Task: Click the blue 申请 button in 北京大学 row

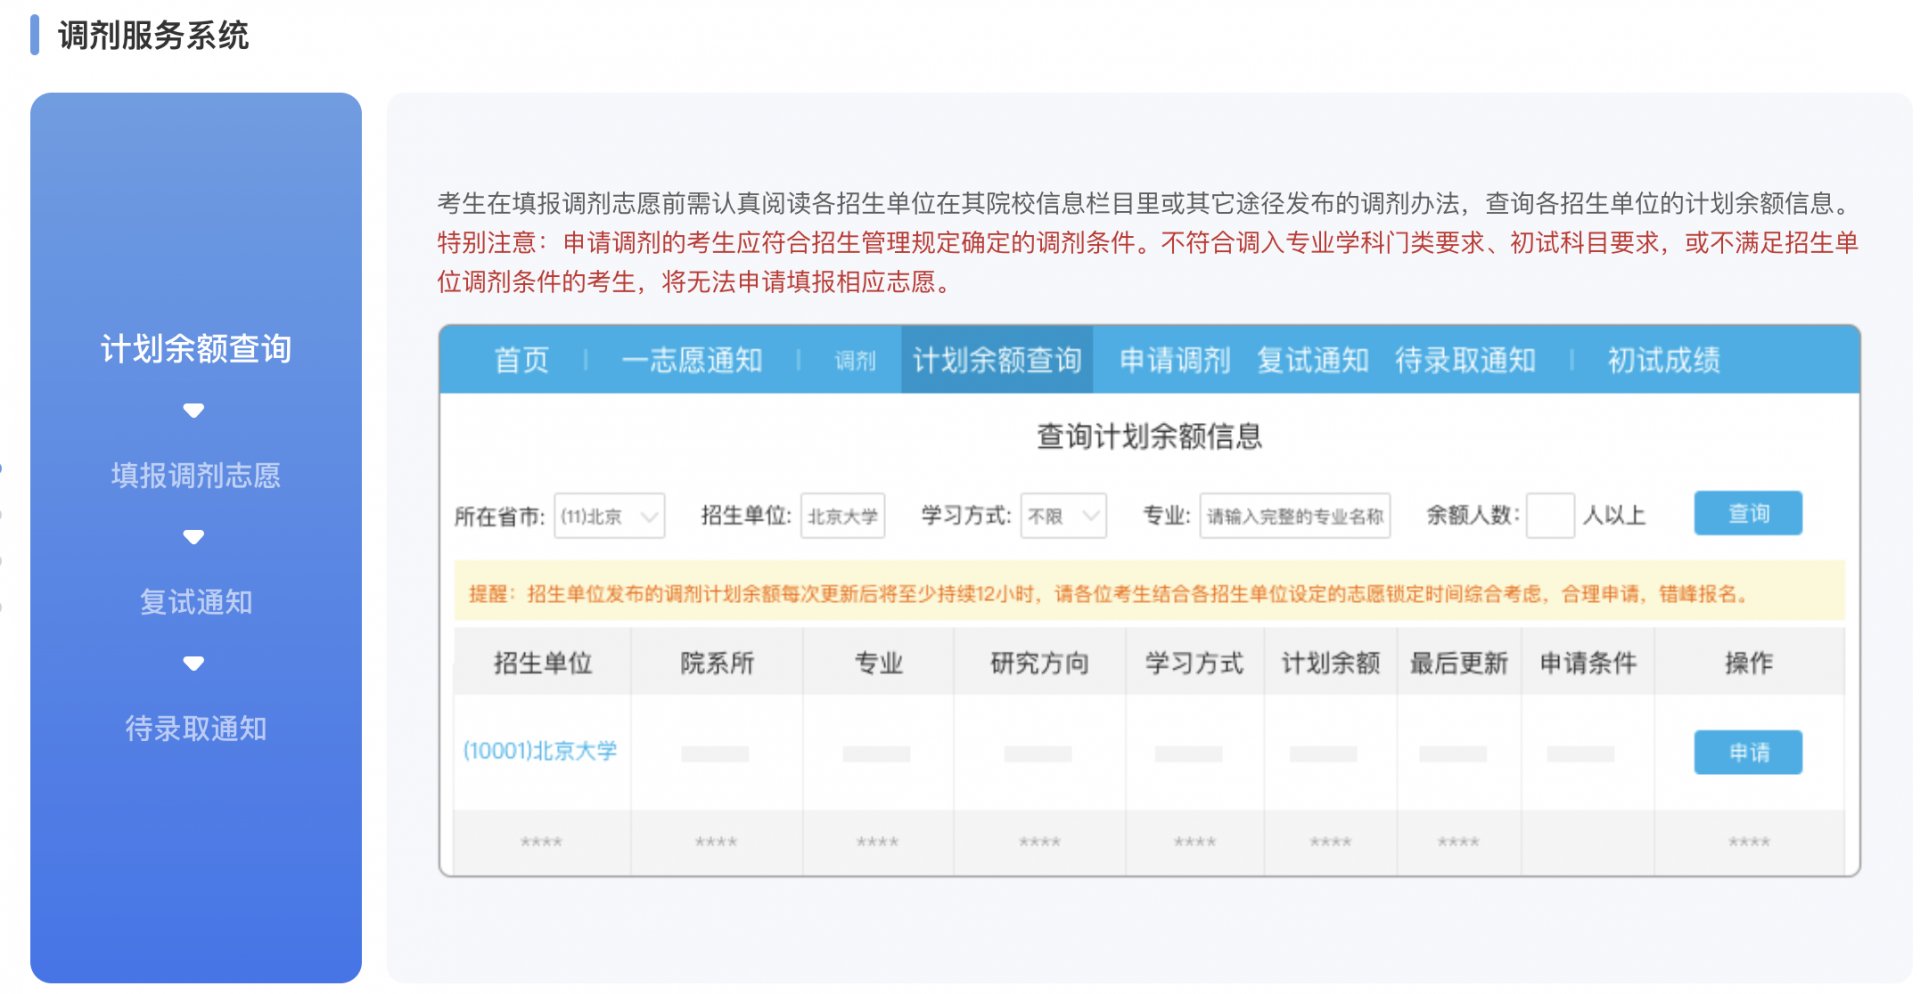Action: 1748,752
